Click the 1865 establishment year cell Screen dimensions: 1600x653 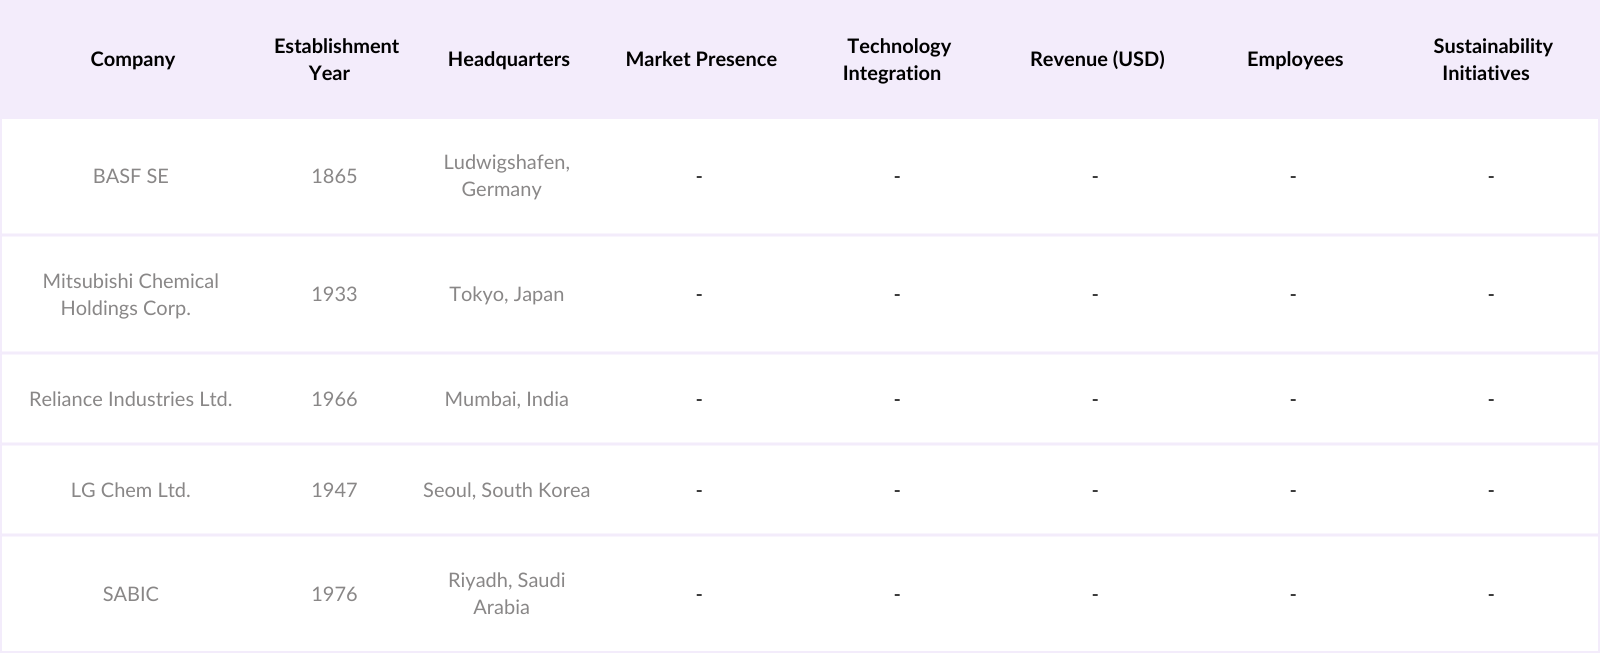(x=334, y=176)
